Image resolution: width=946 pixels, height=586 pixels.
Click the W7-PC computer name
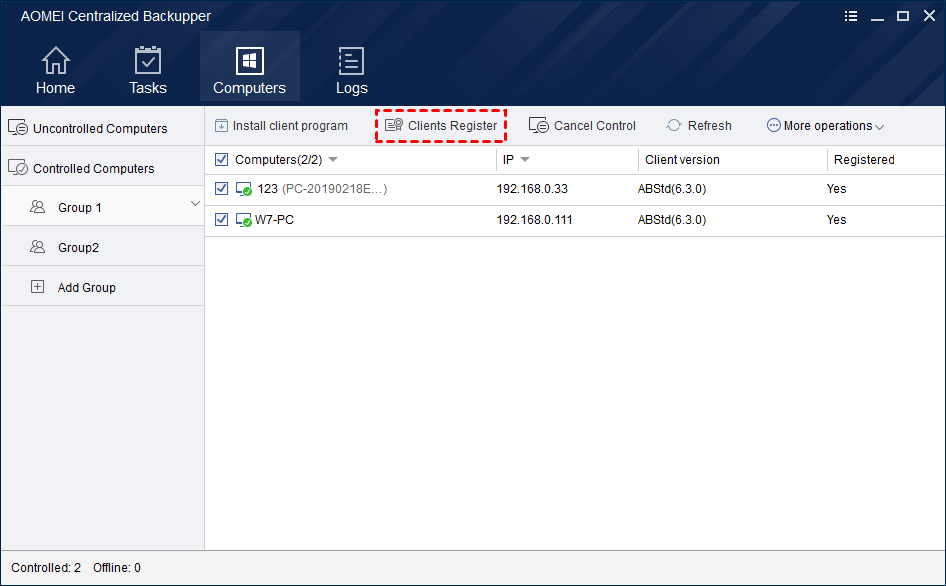pos(275,220)
